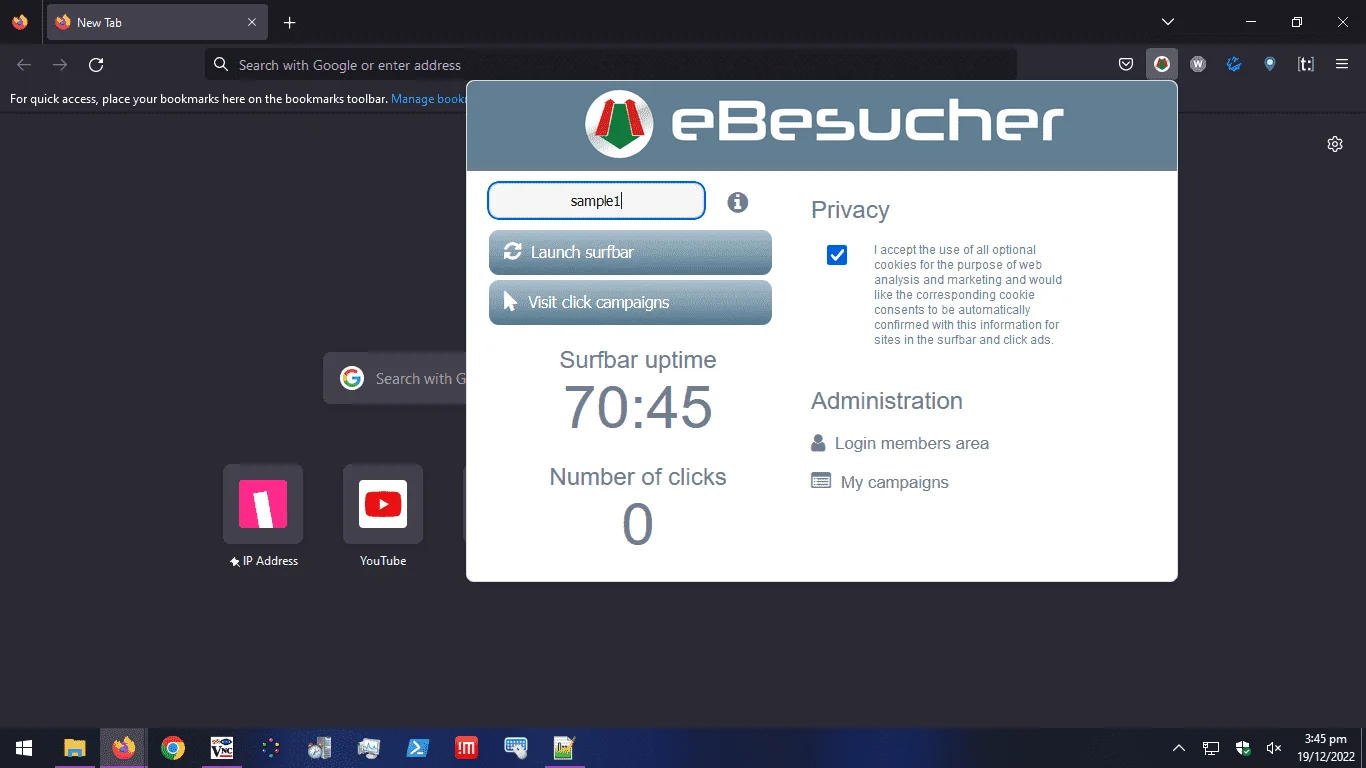The height and width of the screenshot is (768, 1366).
Task: Open the clock and server taskbar icon
Action: pyautogui.click(x=320, y=748)
